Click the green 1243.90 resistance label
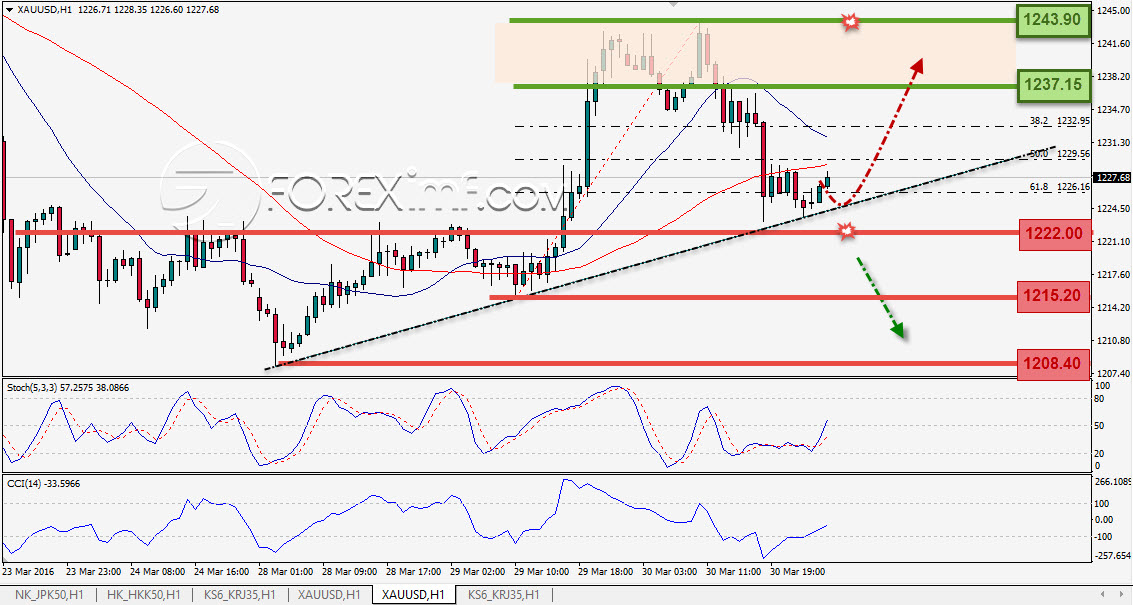This screenshot has height=605, width=1133. (x=1053, y=20)
